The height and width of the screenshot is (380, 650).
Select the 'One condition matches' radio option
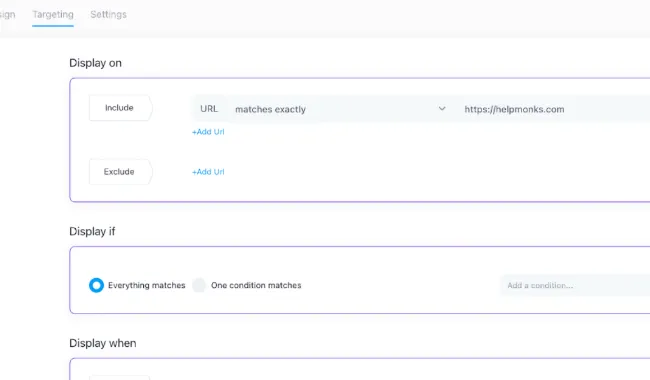199,285
